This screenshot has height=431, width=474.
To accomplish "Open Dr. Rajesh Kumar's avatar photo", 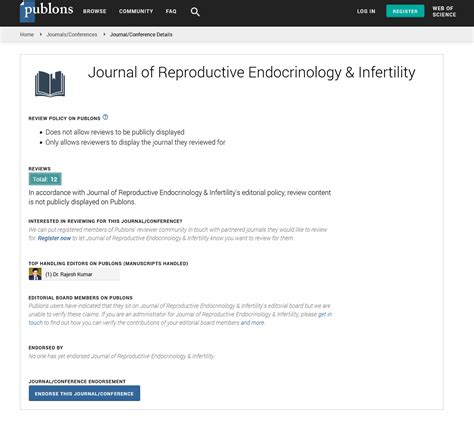I will [x=35, y=274].
